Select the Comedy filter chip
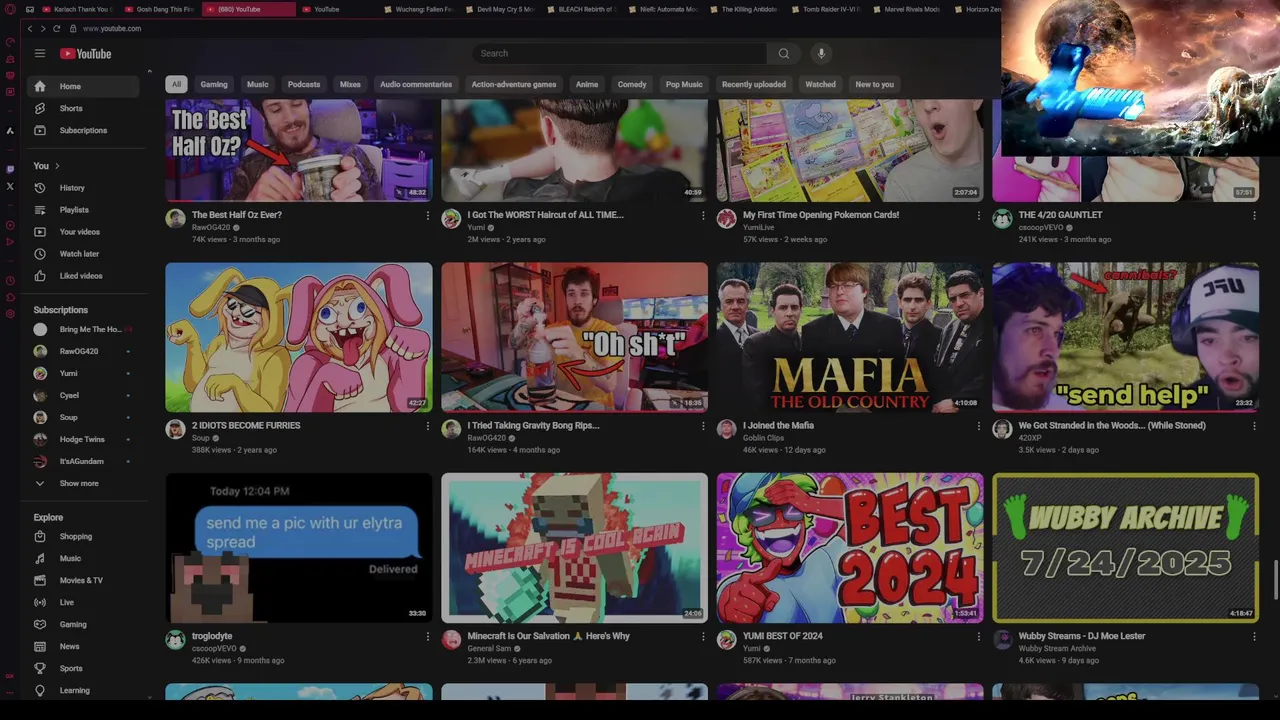This screenshot has width=1280, height=720. coord(632,84)
